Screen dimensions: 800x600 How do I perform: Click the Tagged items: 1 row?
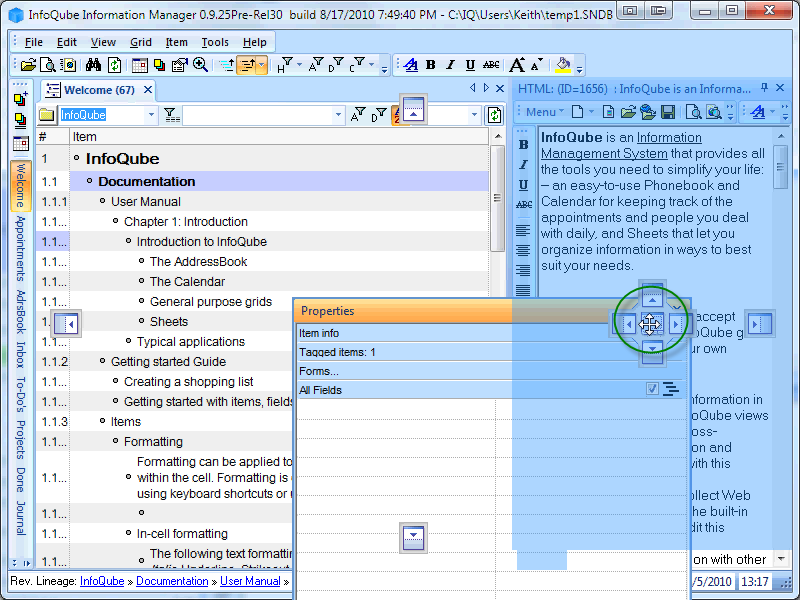point(490,352)
